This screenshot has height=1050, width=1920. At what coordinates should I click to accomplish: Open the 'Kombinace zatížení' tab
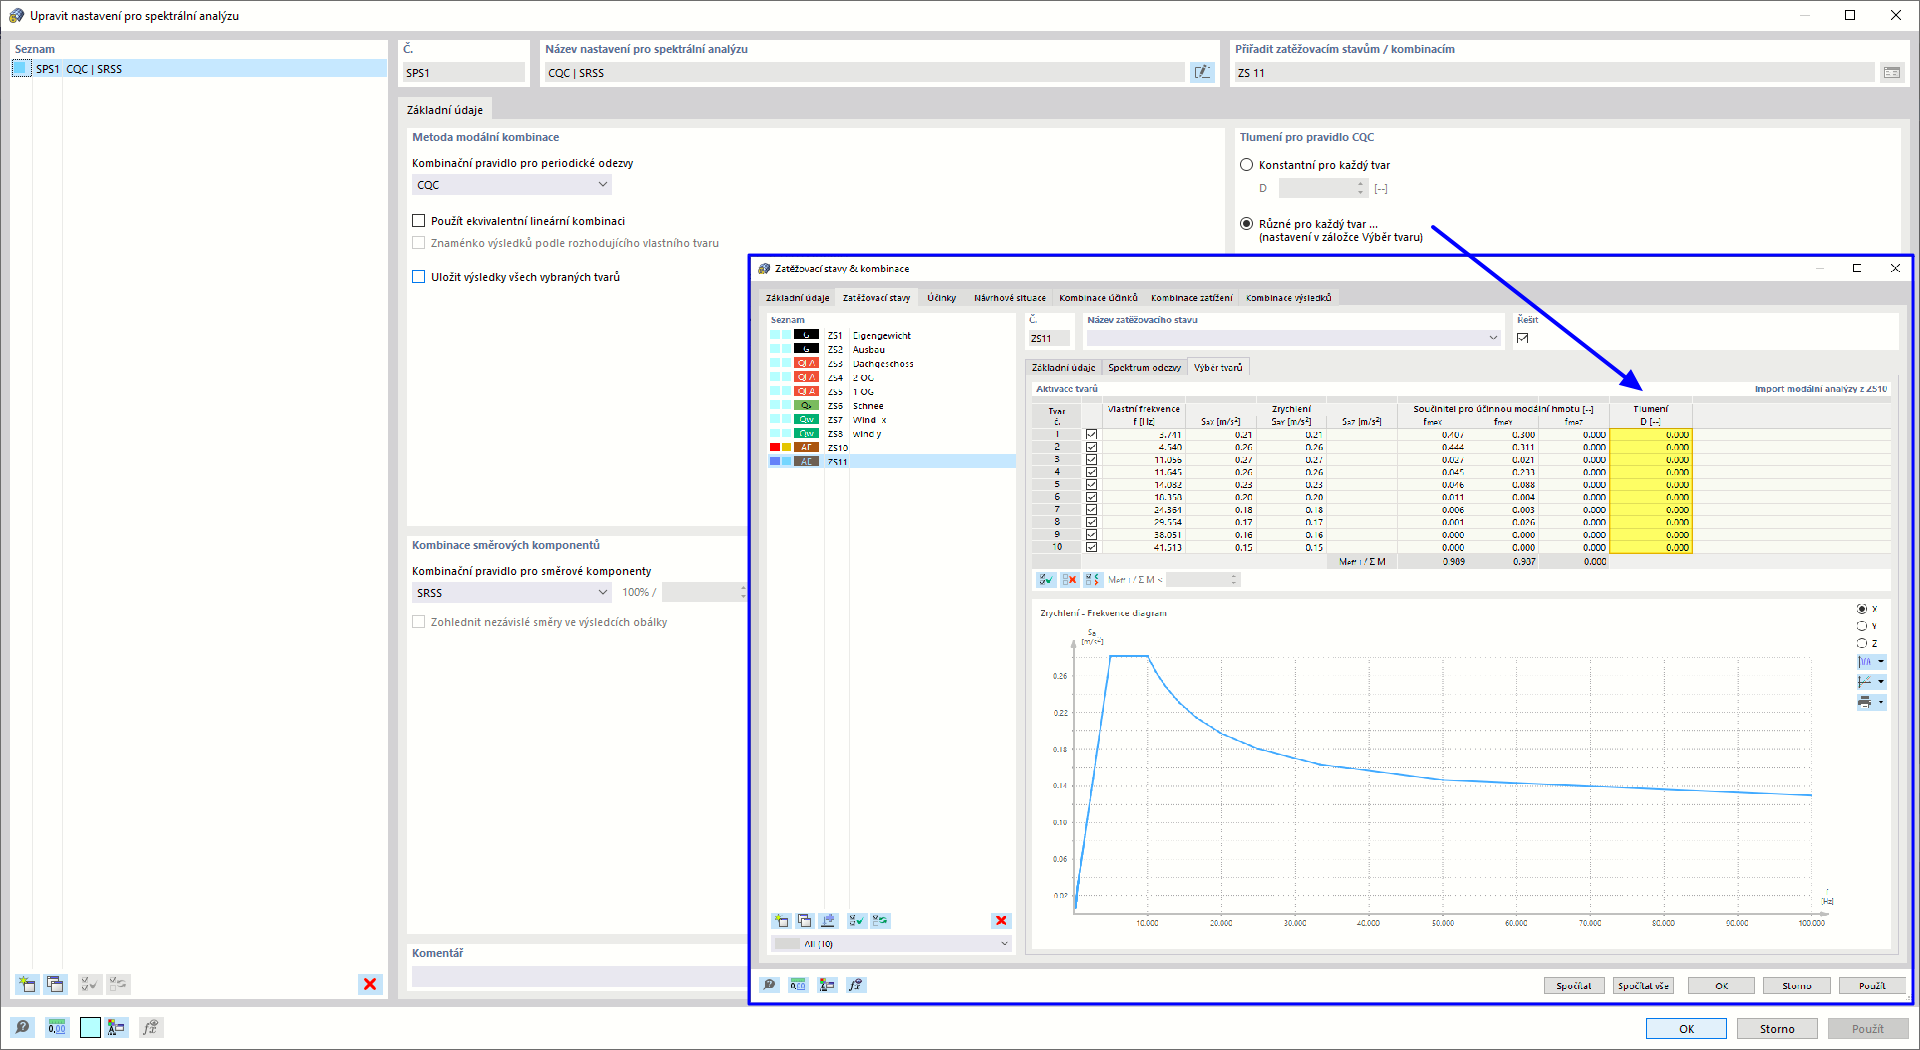1191,298
